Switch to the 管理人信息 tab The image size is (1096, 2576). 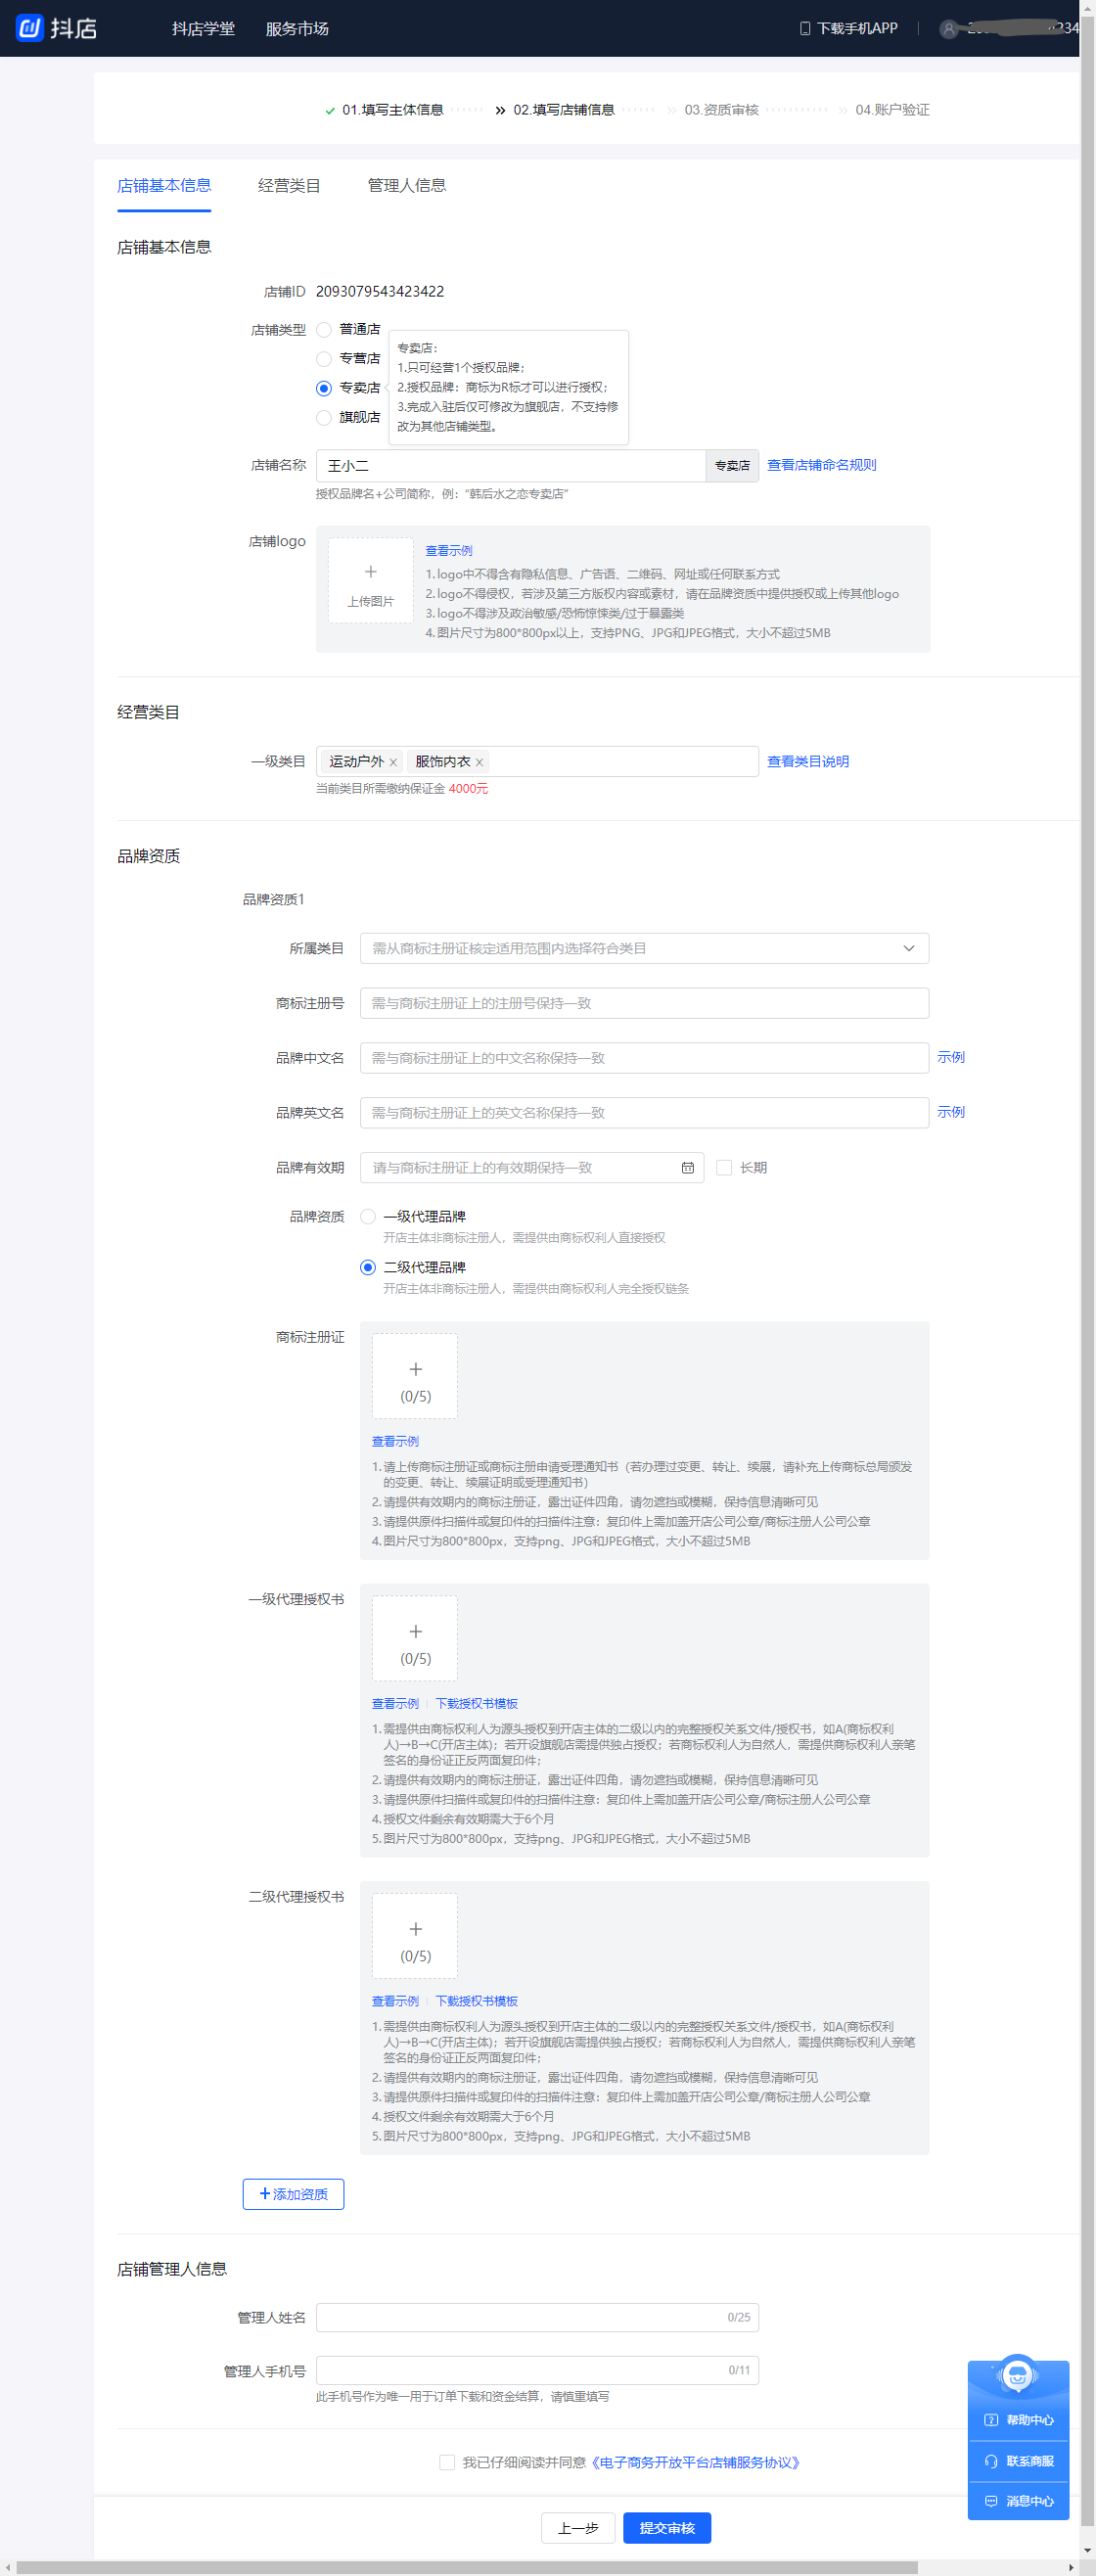[406, 186]
